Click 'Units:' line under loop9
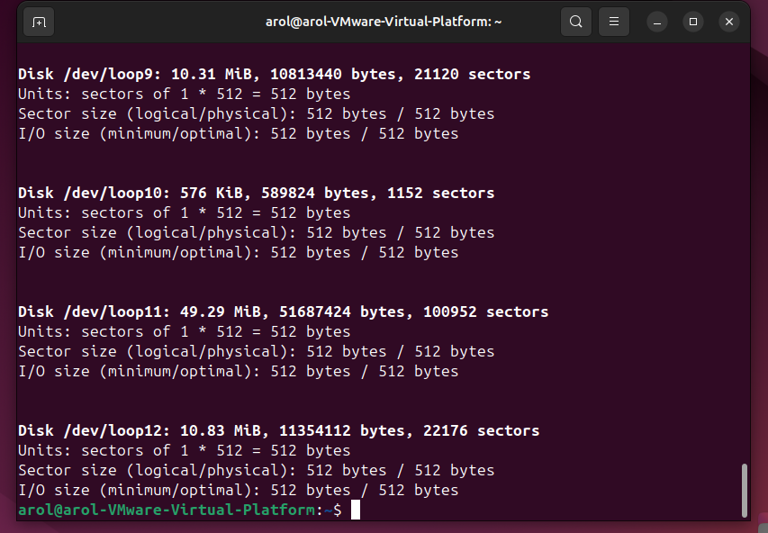768x533 pixels. coord(184,94)
